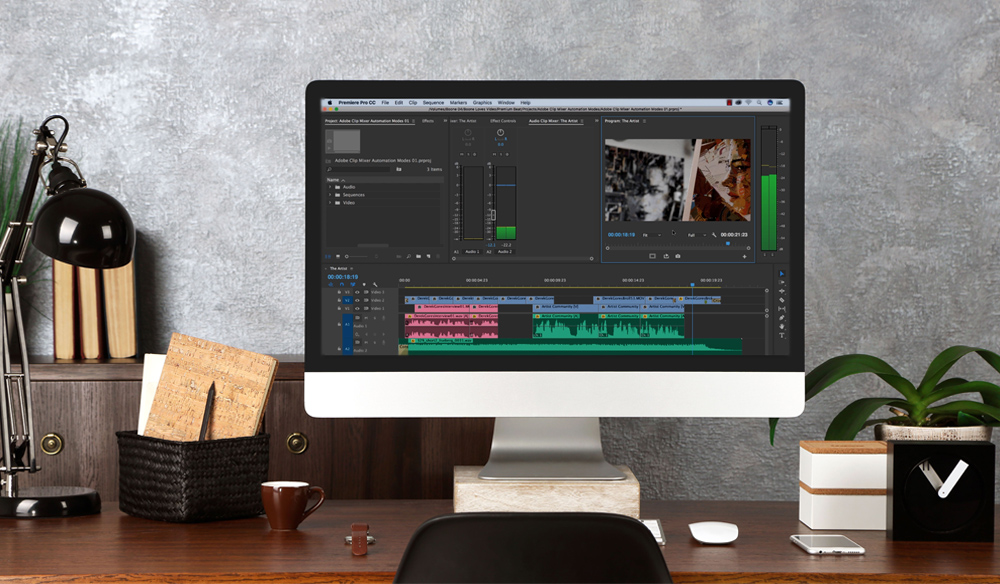Expand the Video bin in the Project panel

(329, 202)
